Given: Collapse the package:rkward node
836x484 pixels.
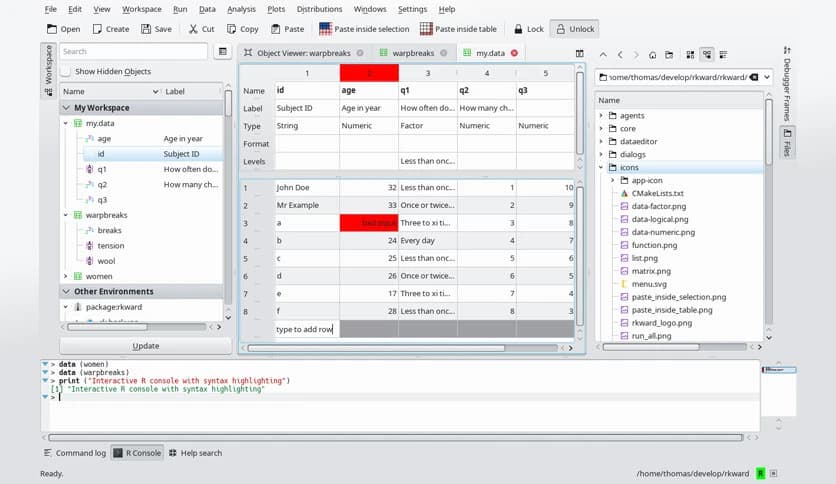Looking at the screenshot, I should [x=66, y=307].
